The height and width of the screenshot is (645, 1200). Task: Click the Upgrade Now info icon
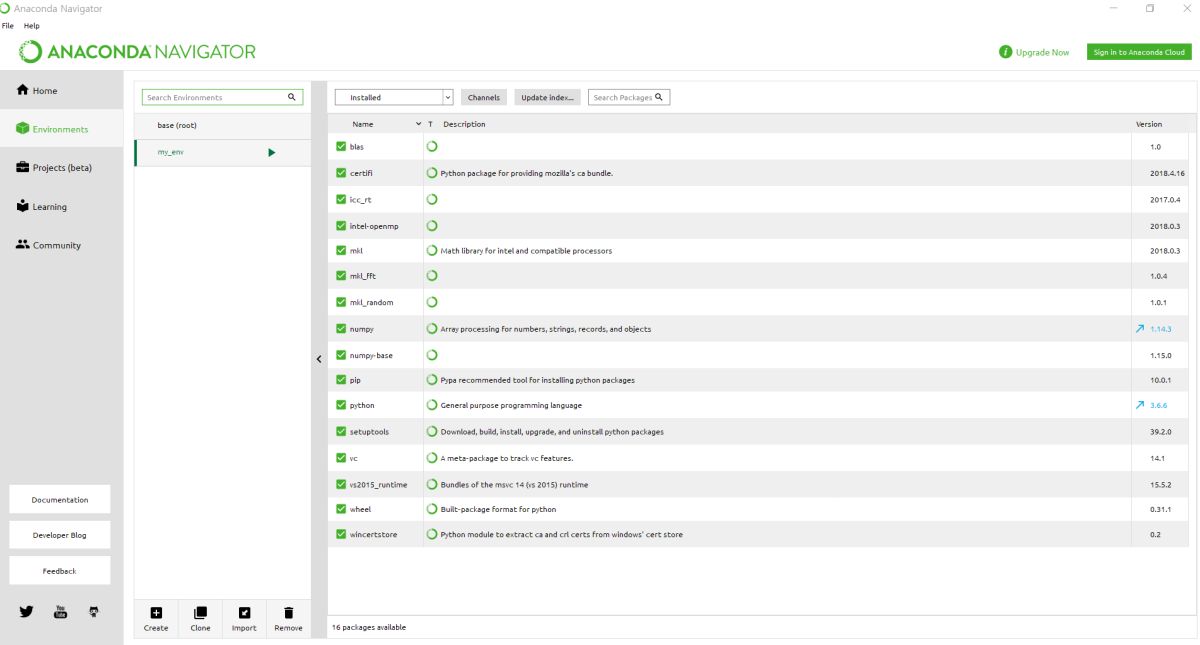[x=1006, y=52]
